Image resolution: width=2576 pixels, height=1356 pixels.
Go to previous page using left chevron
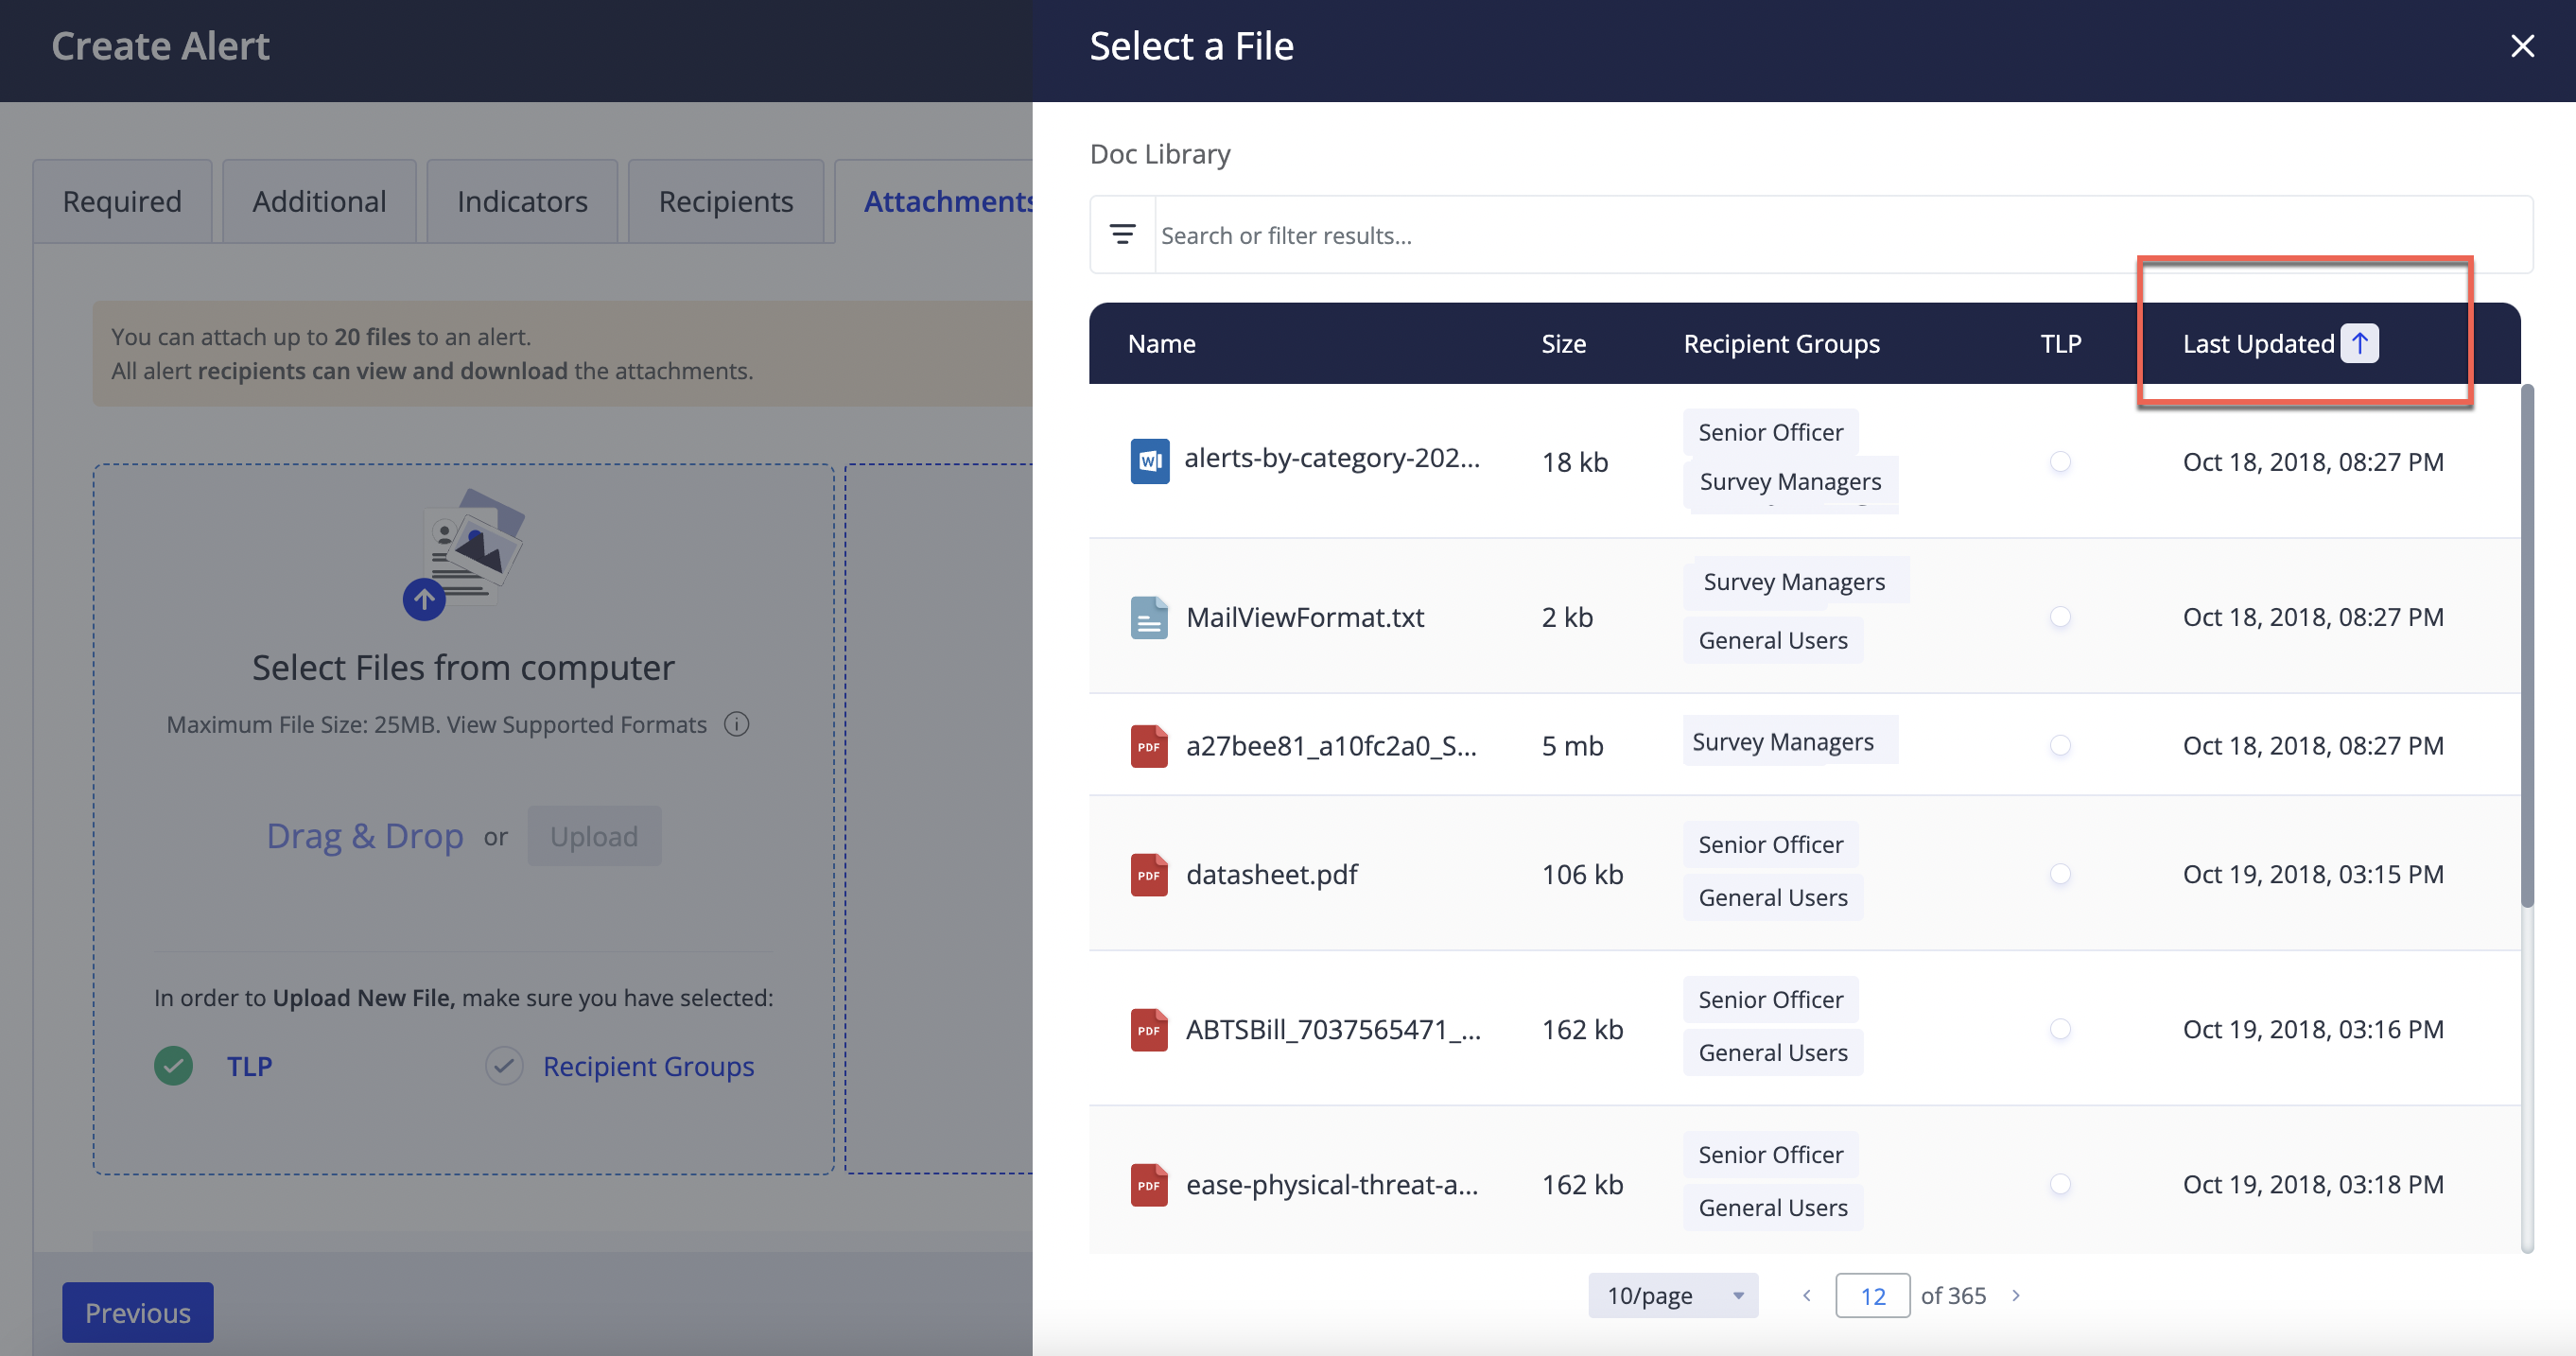click(x=1806, y=1295)
